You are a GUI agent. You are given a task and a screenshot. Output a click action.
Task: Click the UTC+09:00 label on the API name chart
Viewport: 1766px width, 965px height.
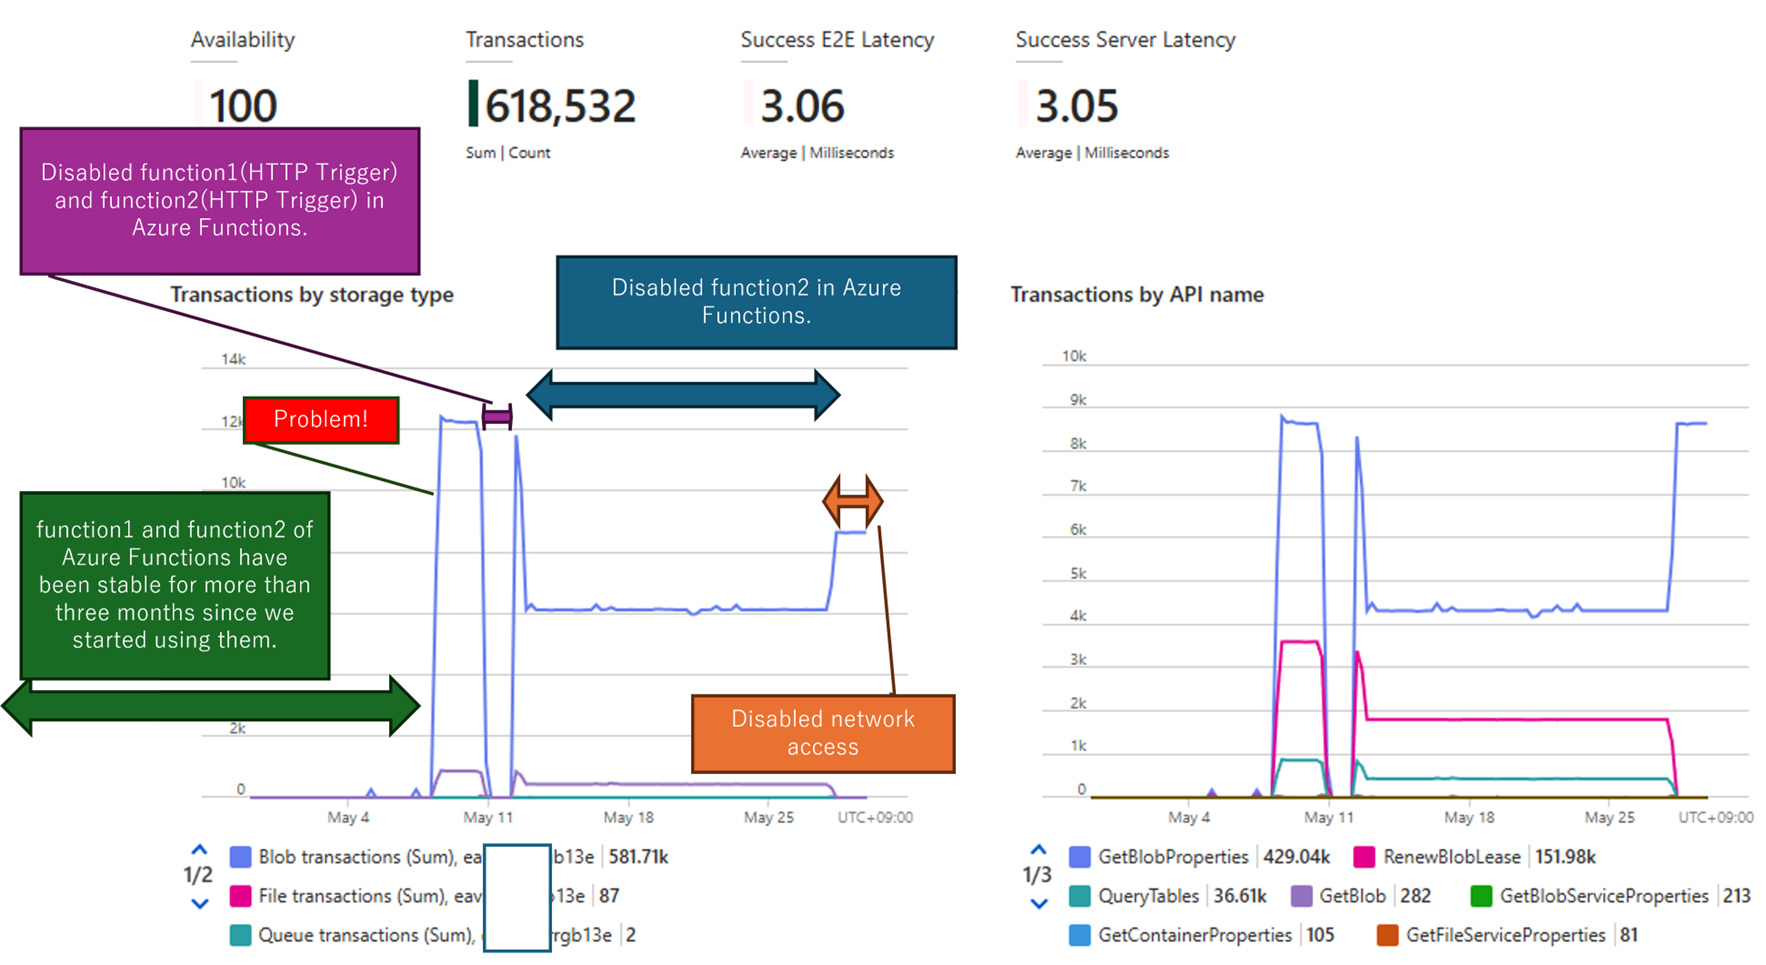click(1716, 817)
